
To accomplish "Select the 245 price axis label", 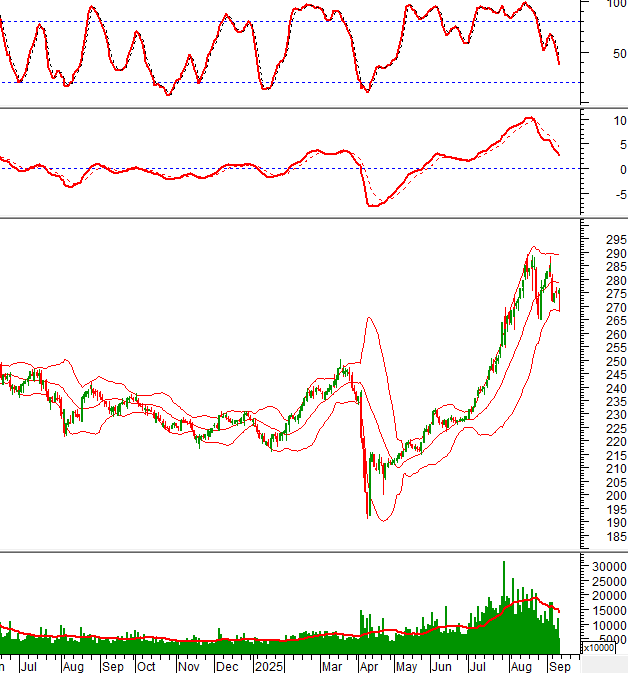I will (616, 375).
